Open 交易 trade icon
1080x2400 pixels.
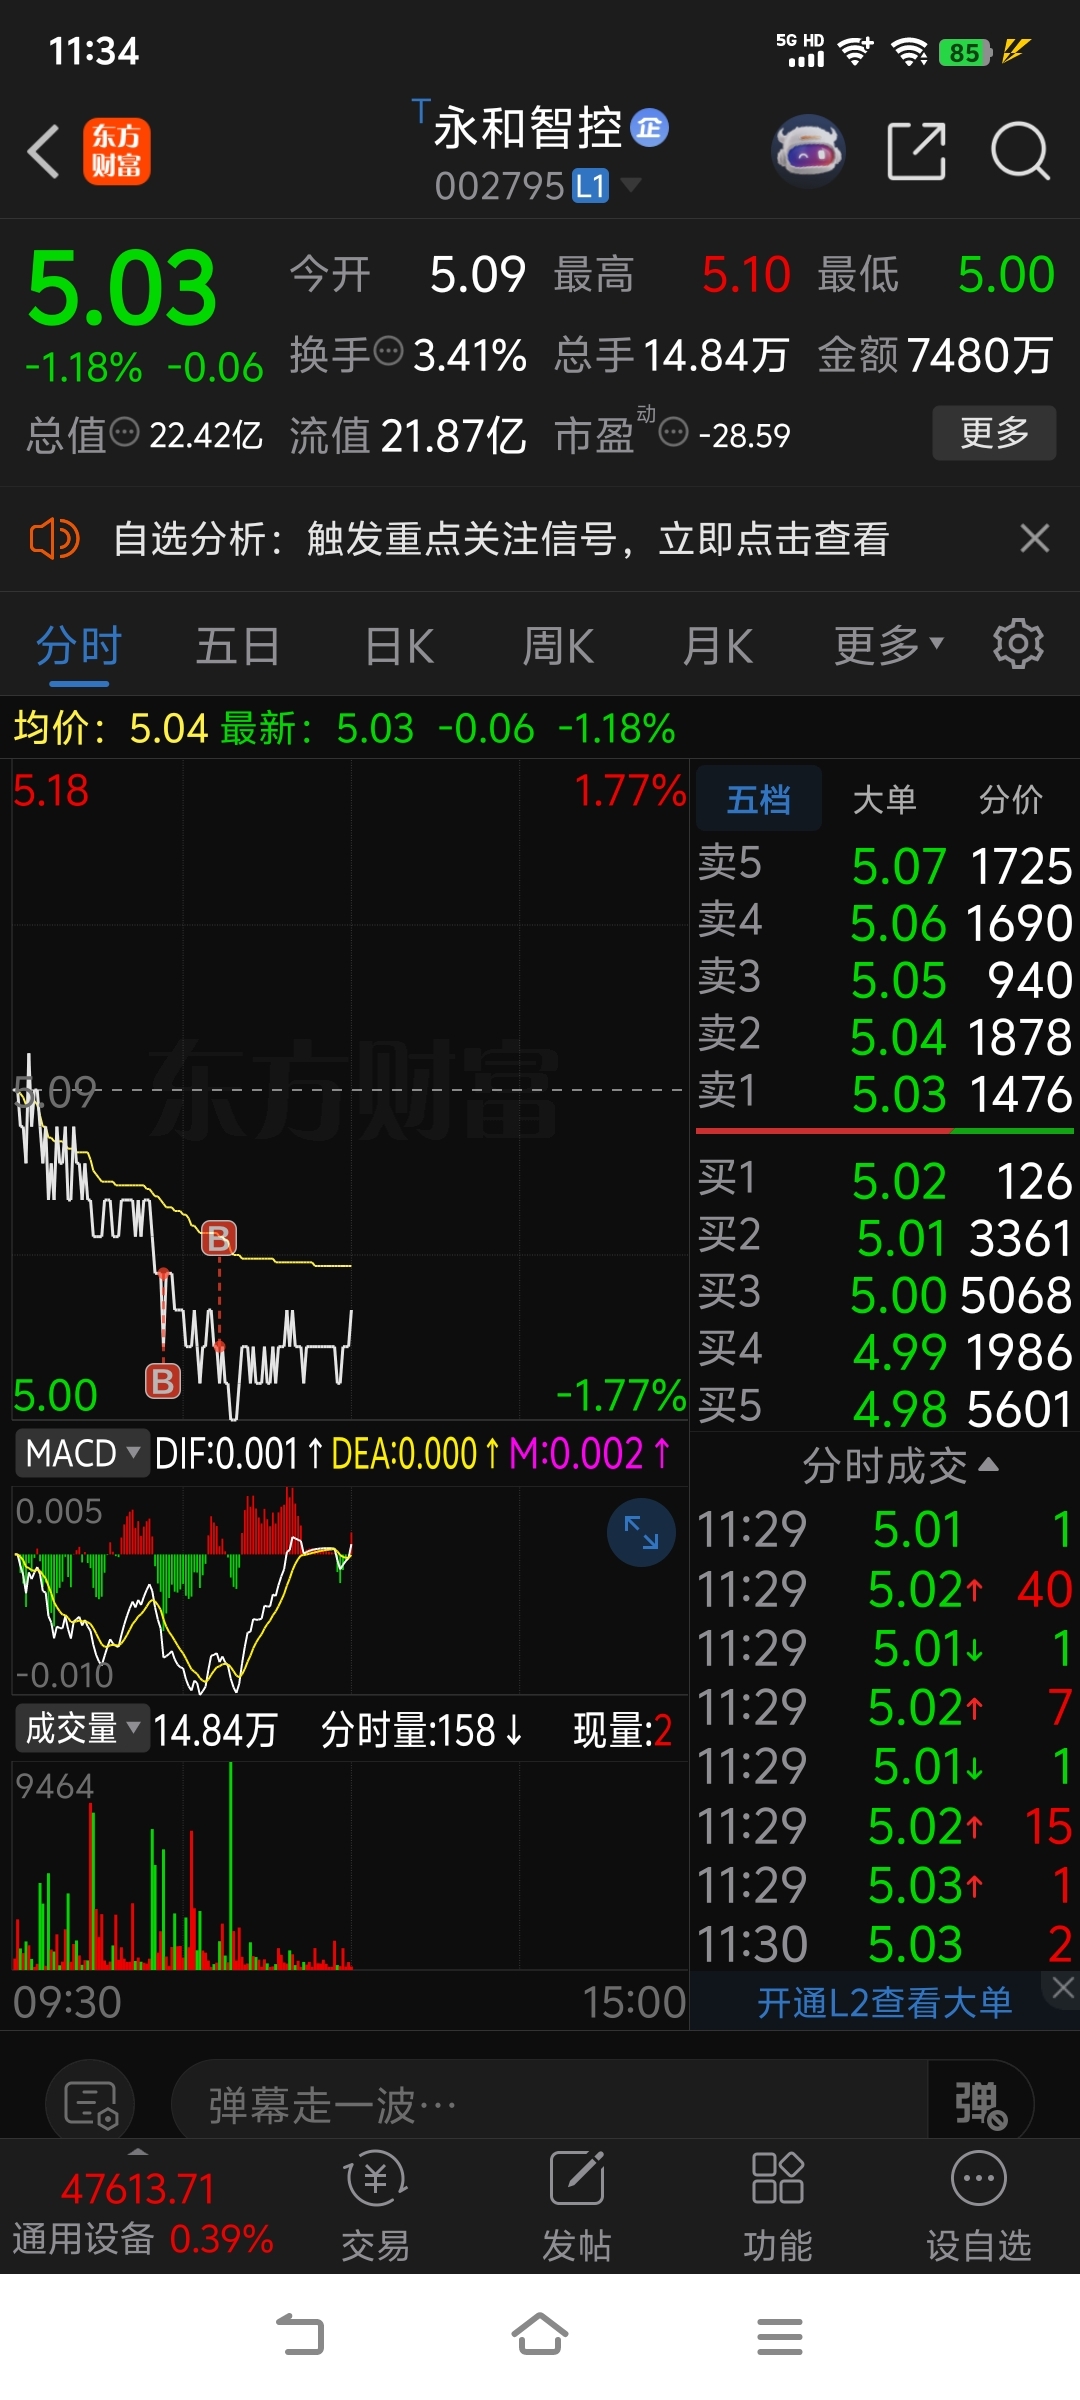coord(376,2206)
